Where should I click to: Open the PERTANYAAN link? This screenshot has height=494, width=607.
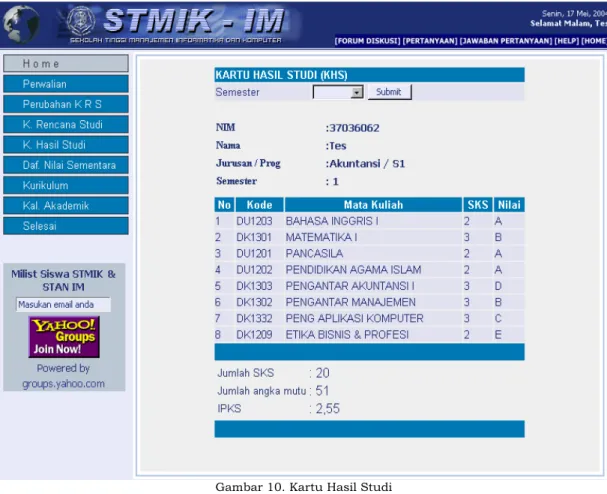pyautogui.click(x=430, y=41)
